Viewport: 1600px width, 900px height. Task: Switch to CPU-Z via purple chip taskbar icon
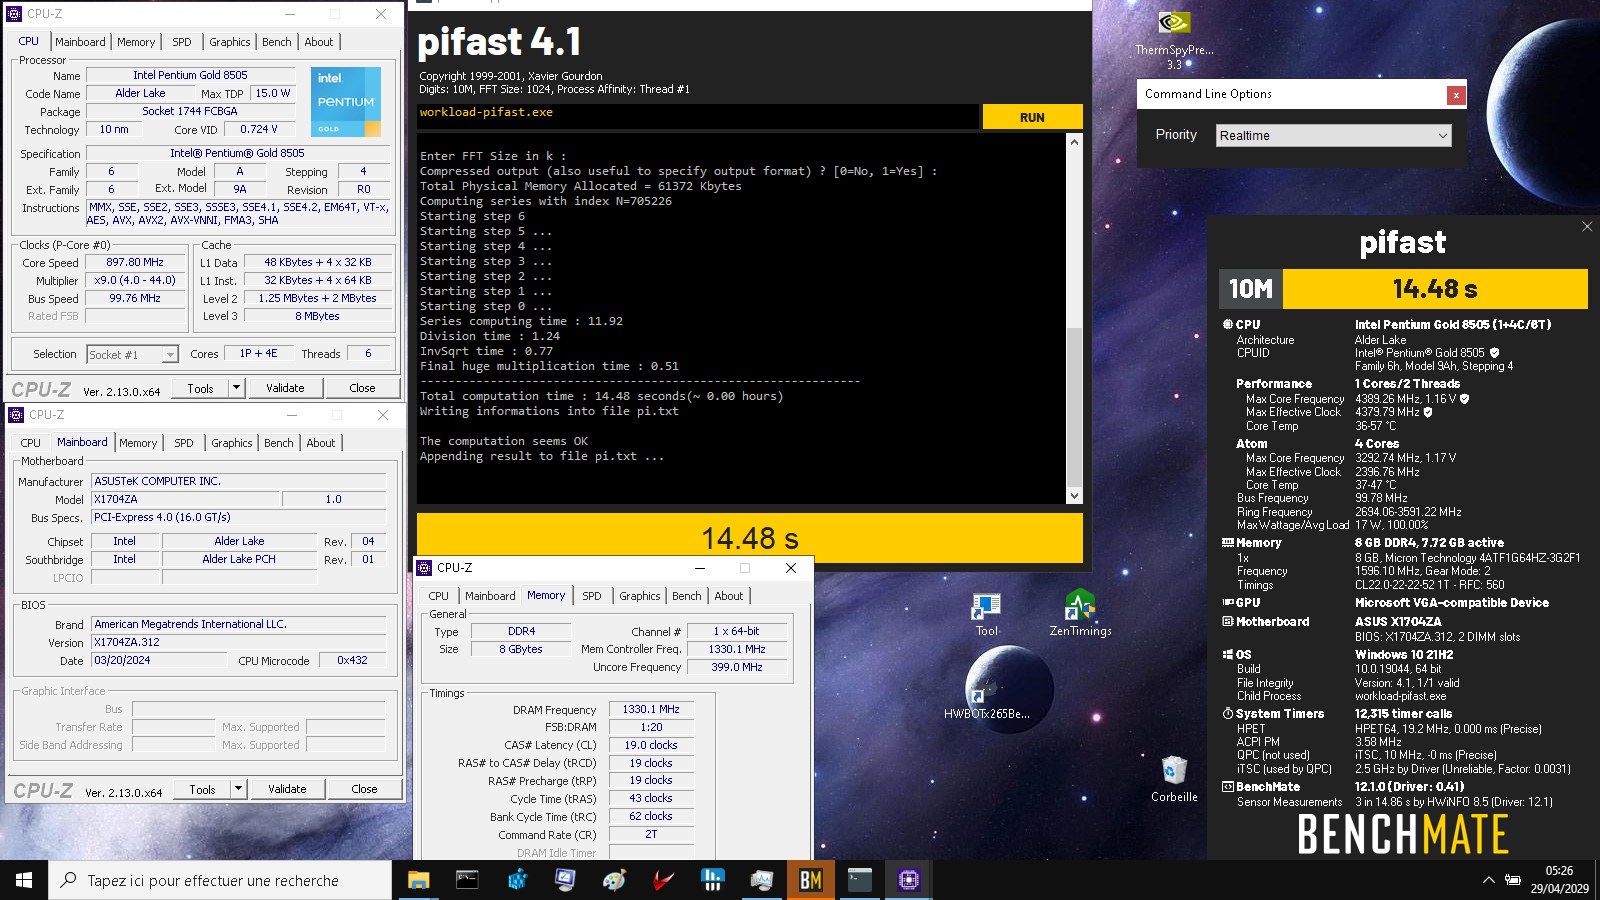point(908,880)
